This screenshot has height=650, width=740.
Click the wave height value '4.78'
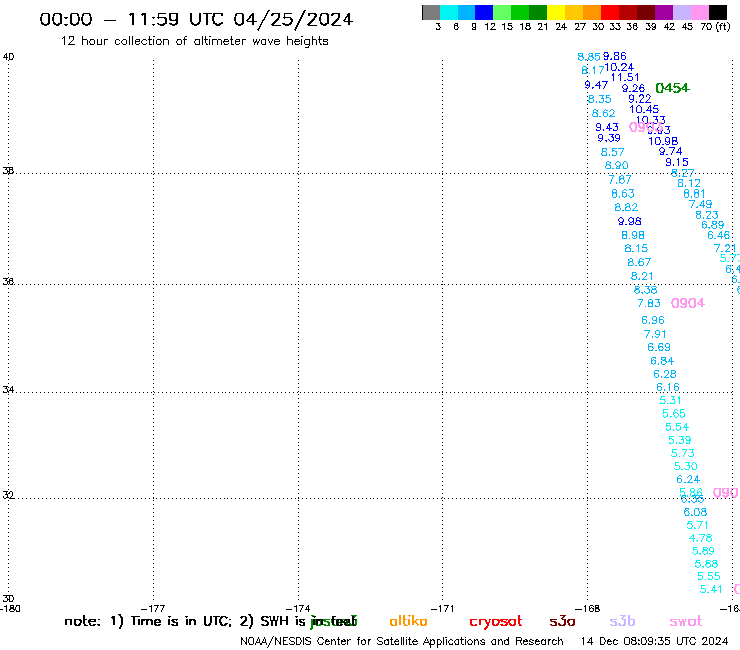700,538
